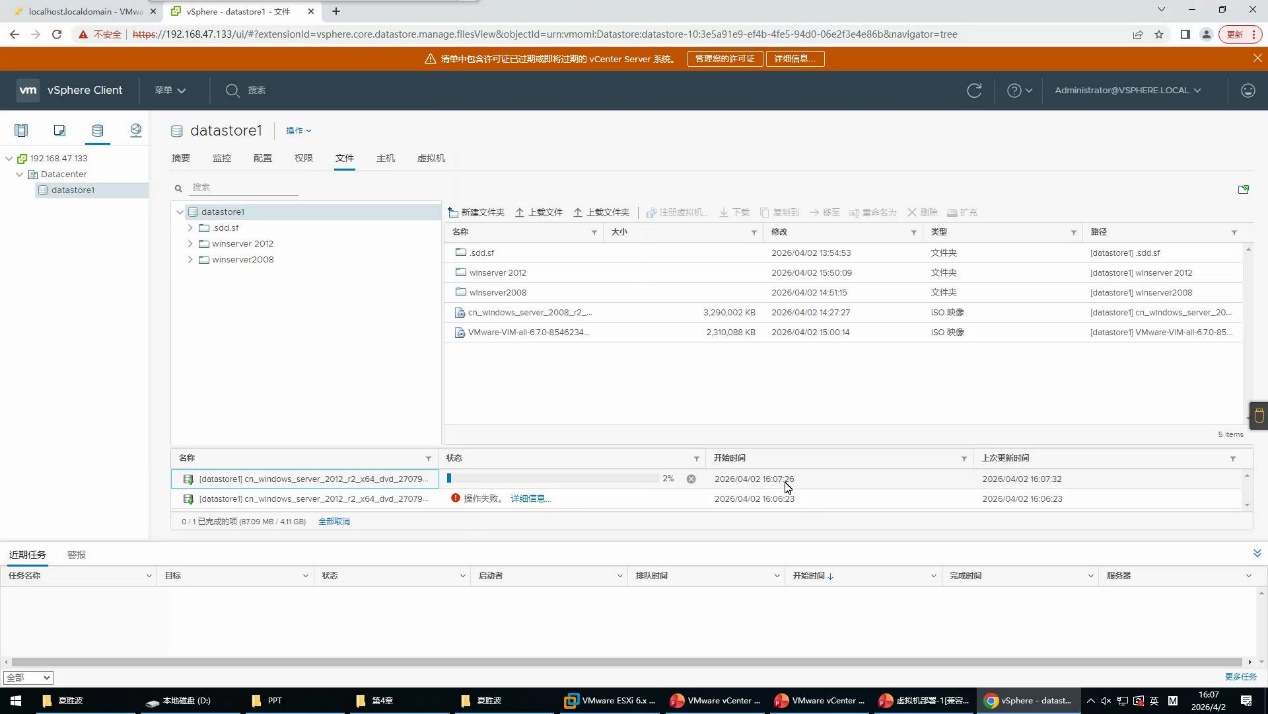Click filter icon on Name column
Image resolution: width=1268 pixels, height=714 pixels.
pos(594,232)
